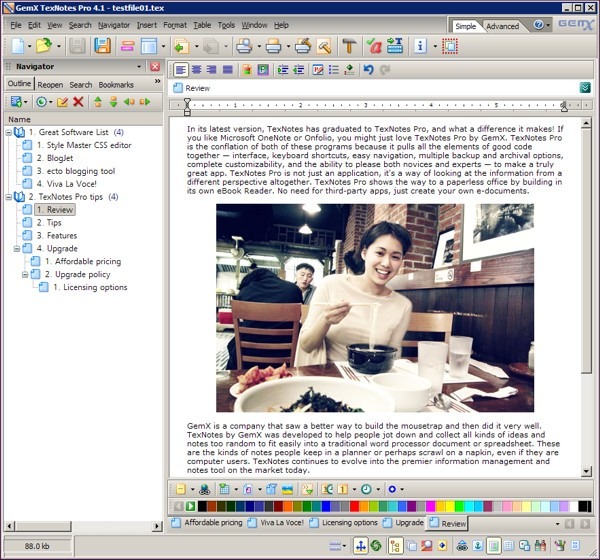The height and width of the screenshot is (560, 600).
Task: Switch to the Viva La Voce! document tab
Action: (x=276, y=522)
